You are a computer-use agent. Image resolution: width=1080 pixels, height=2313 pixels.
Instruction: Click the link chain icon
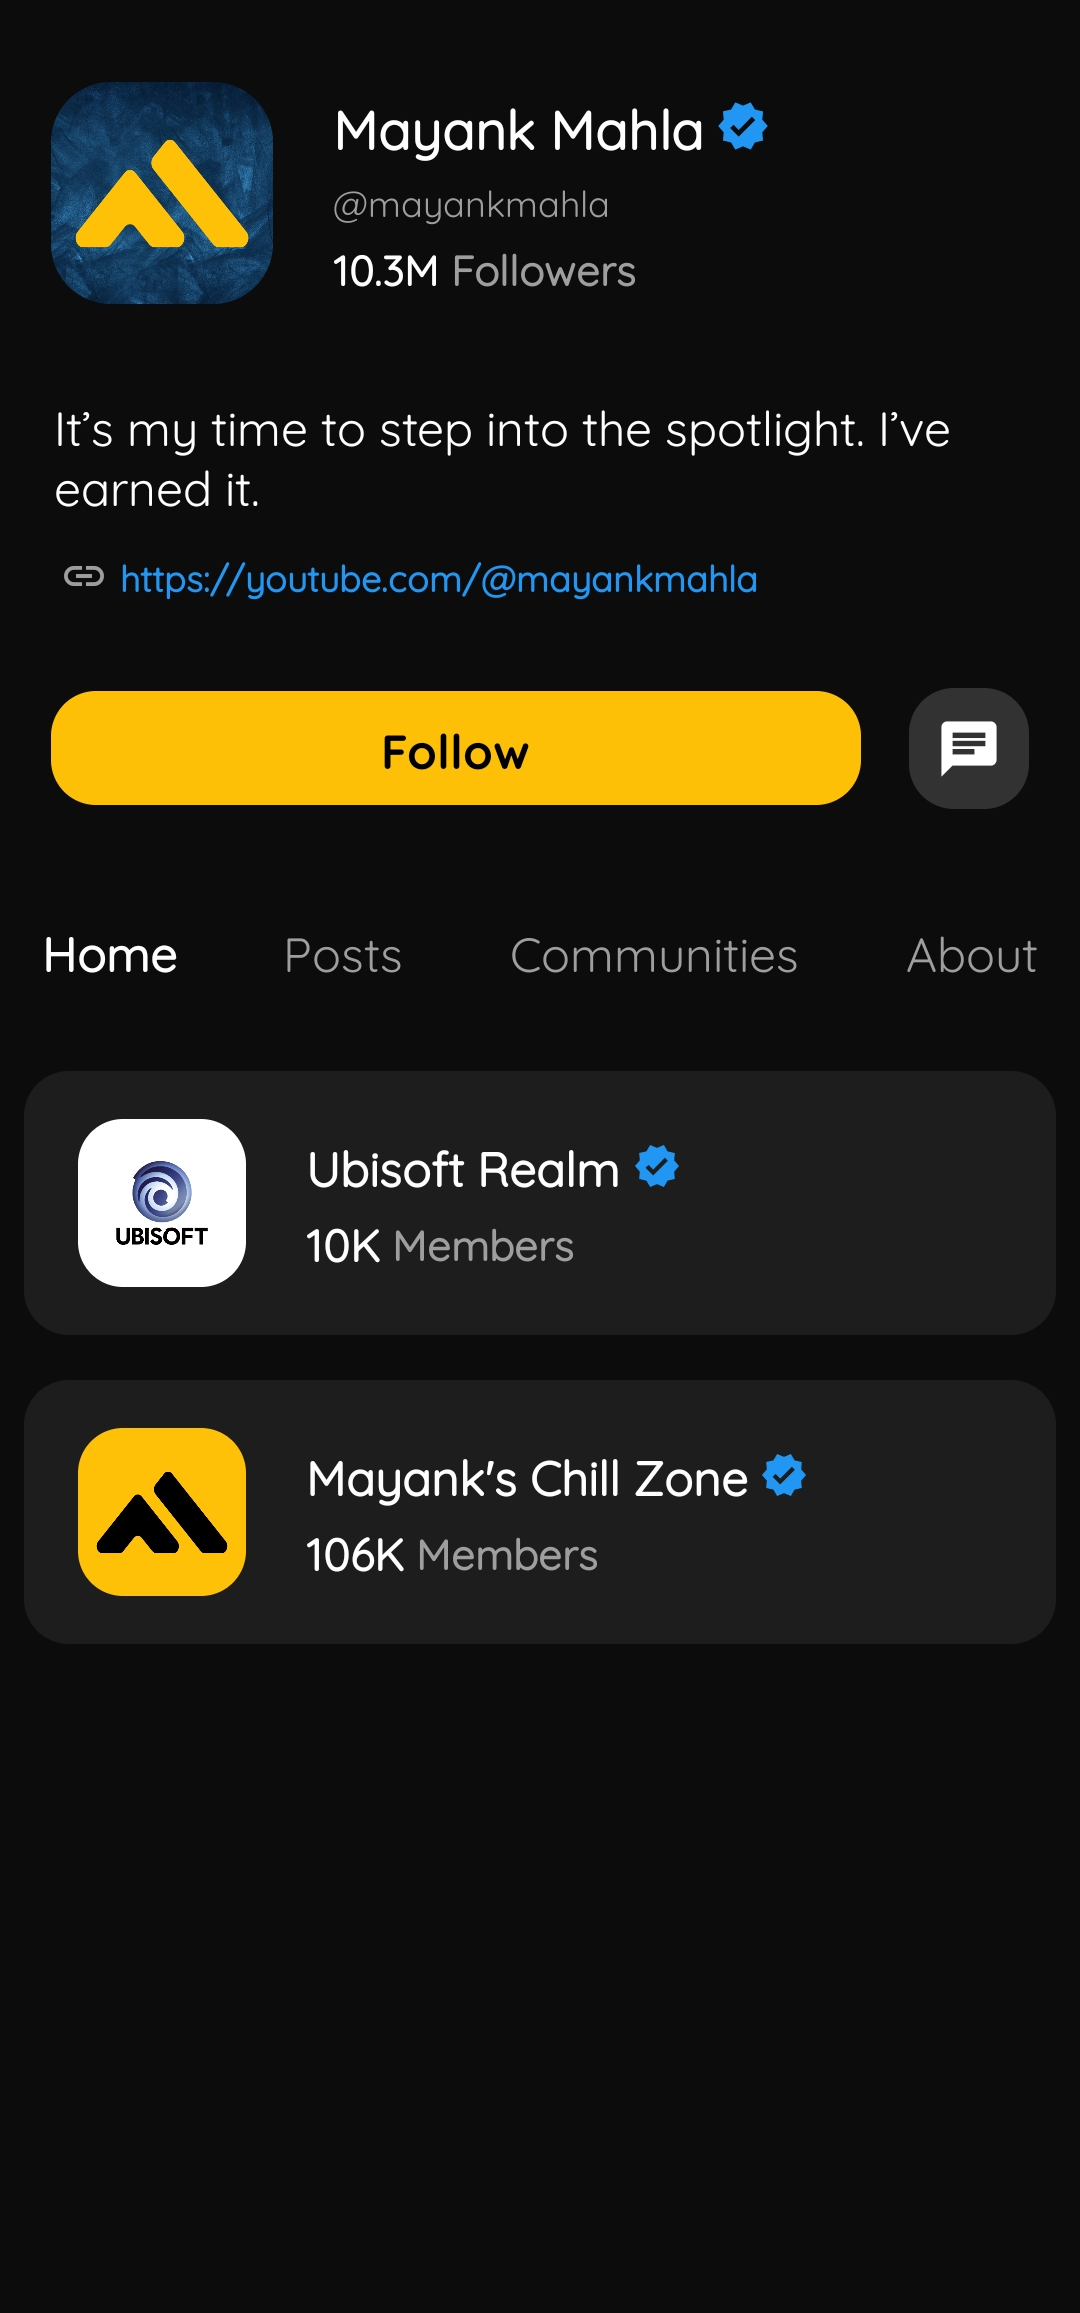84,576
